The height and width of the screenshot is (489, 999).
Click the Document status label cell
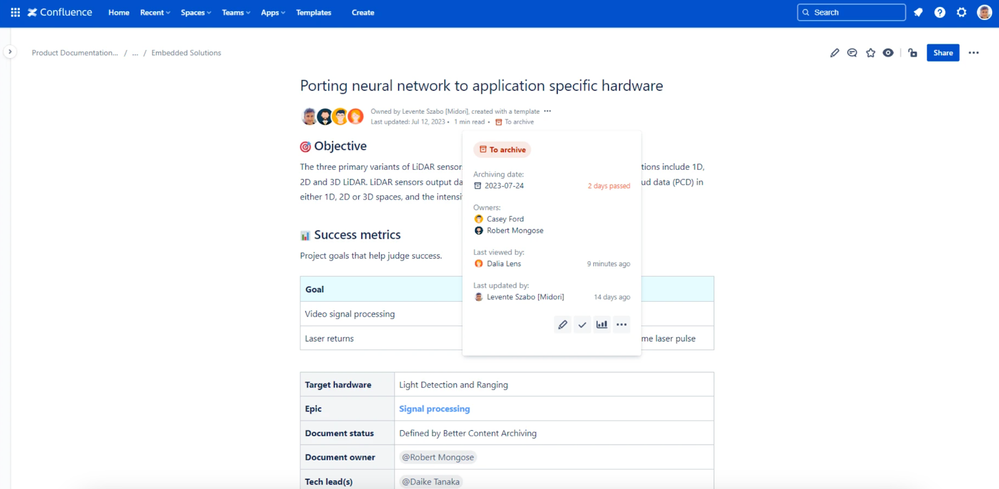pos(347,433)
